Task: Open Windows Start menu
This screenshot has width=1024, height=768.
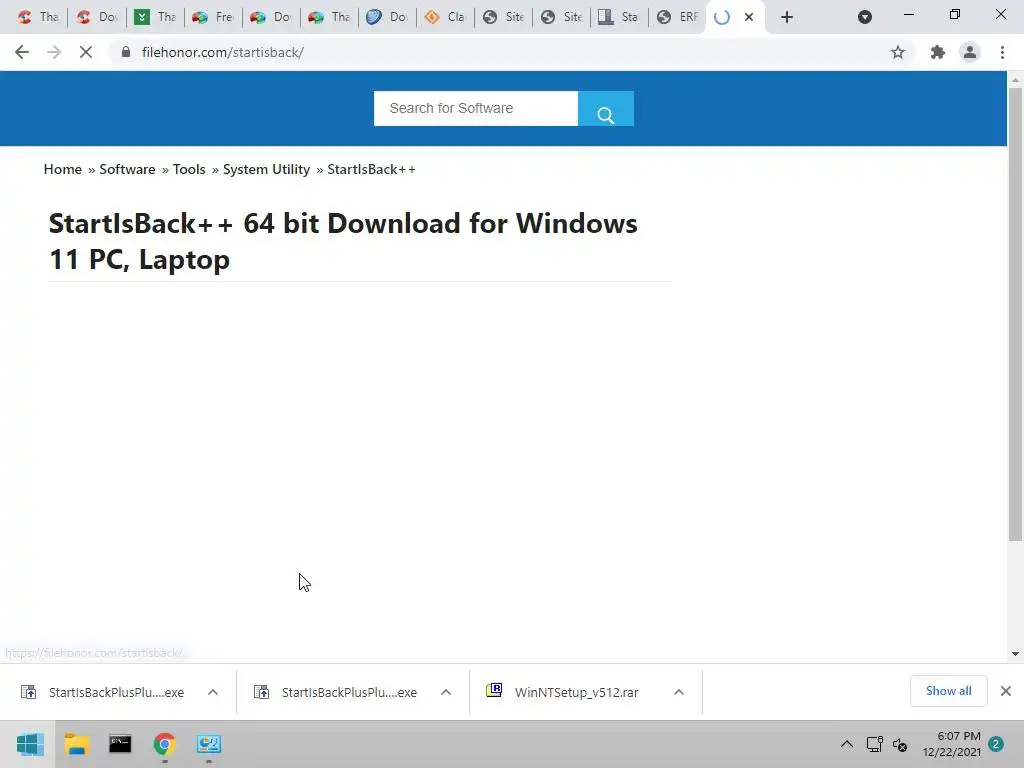Action: [x=29, y=744]
